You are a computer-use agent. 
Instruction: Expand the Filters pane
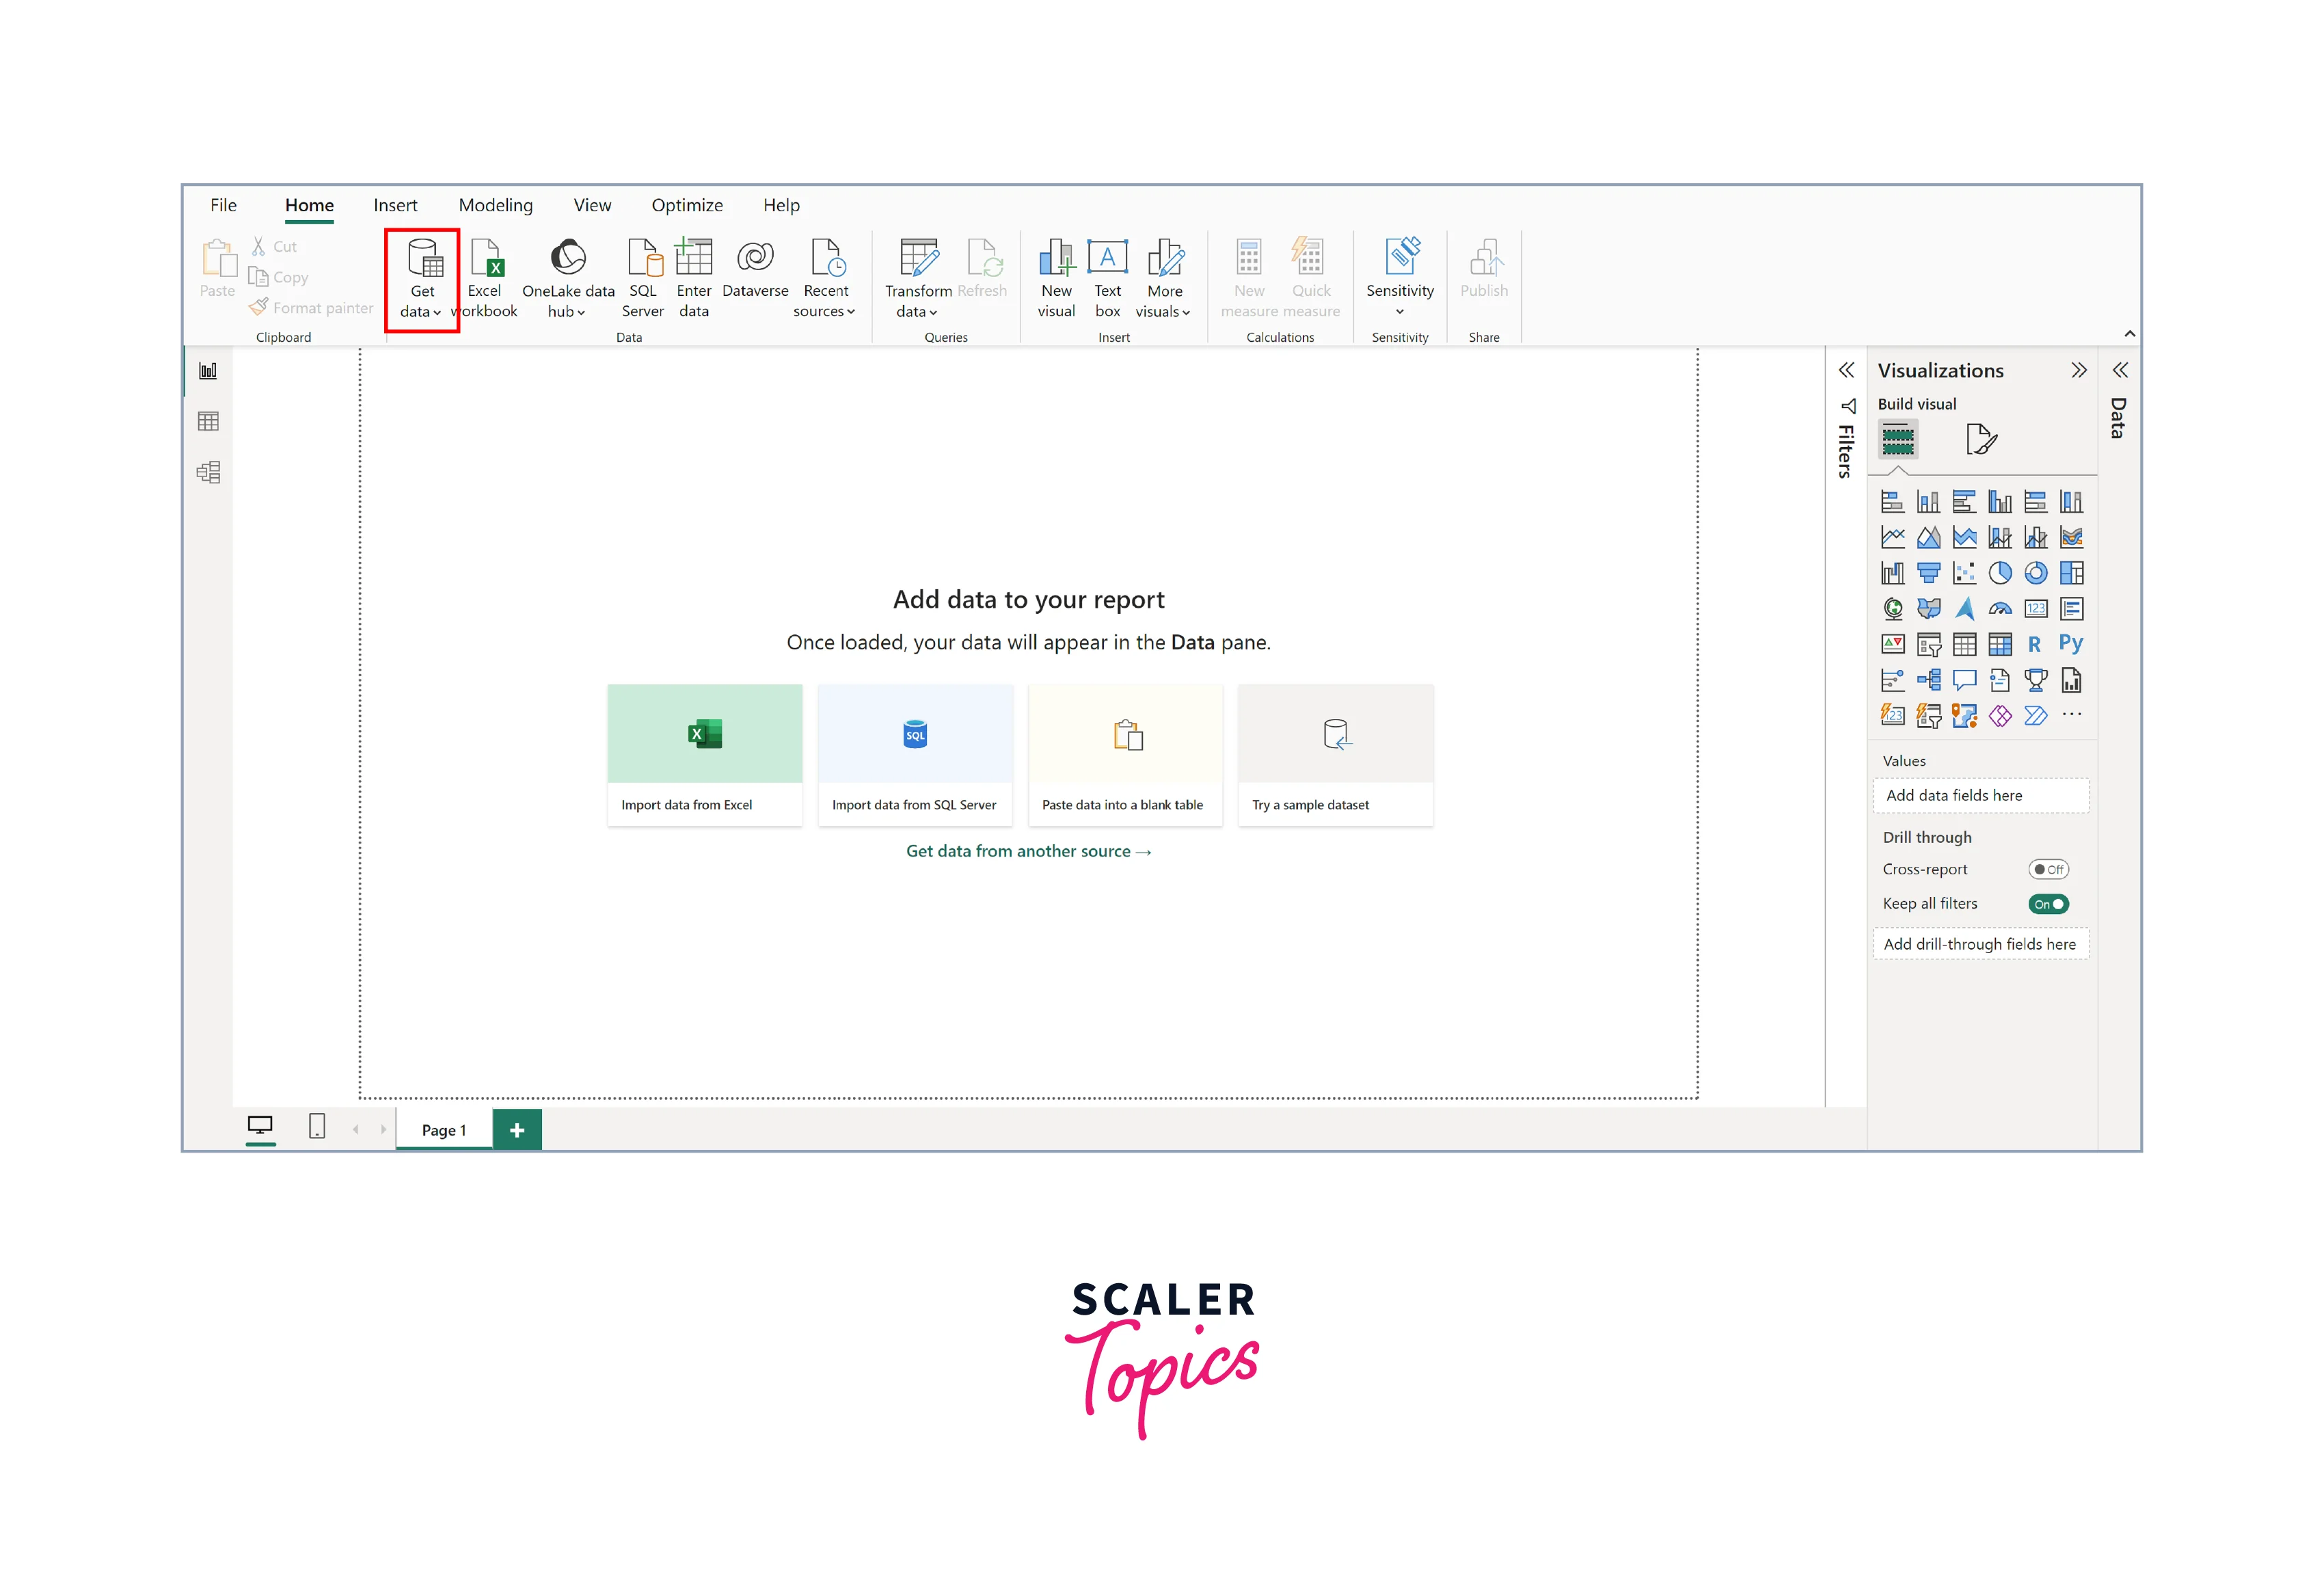click(1846, 370)
